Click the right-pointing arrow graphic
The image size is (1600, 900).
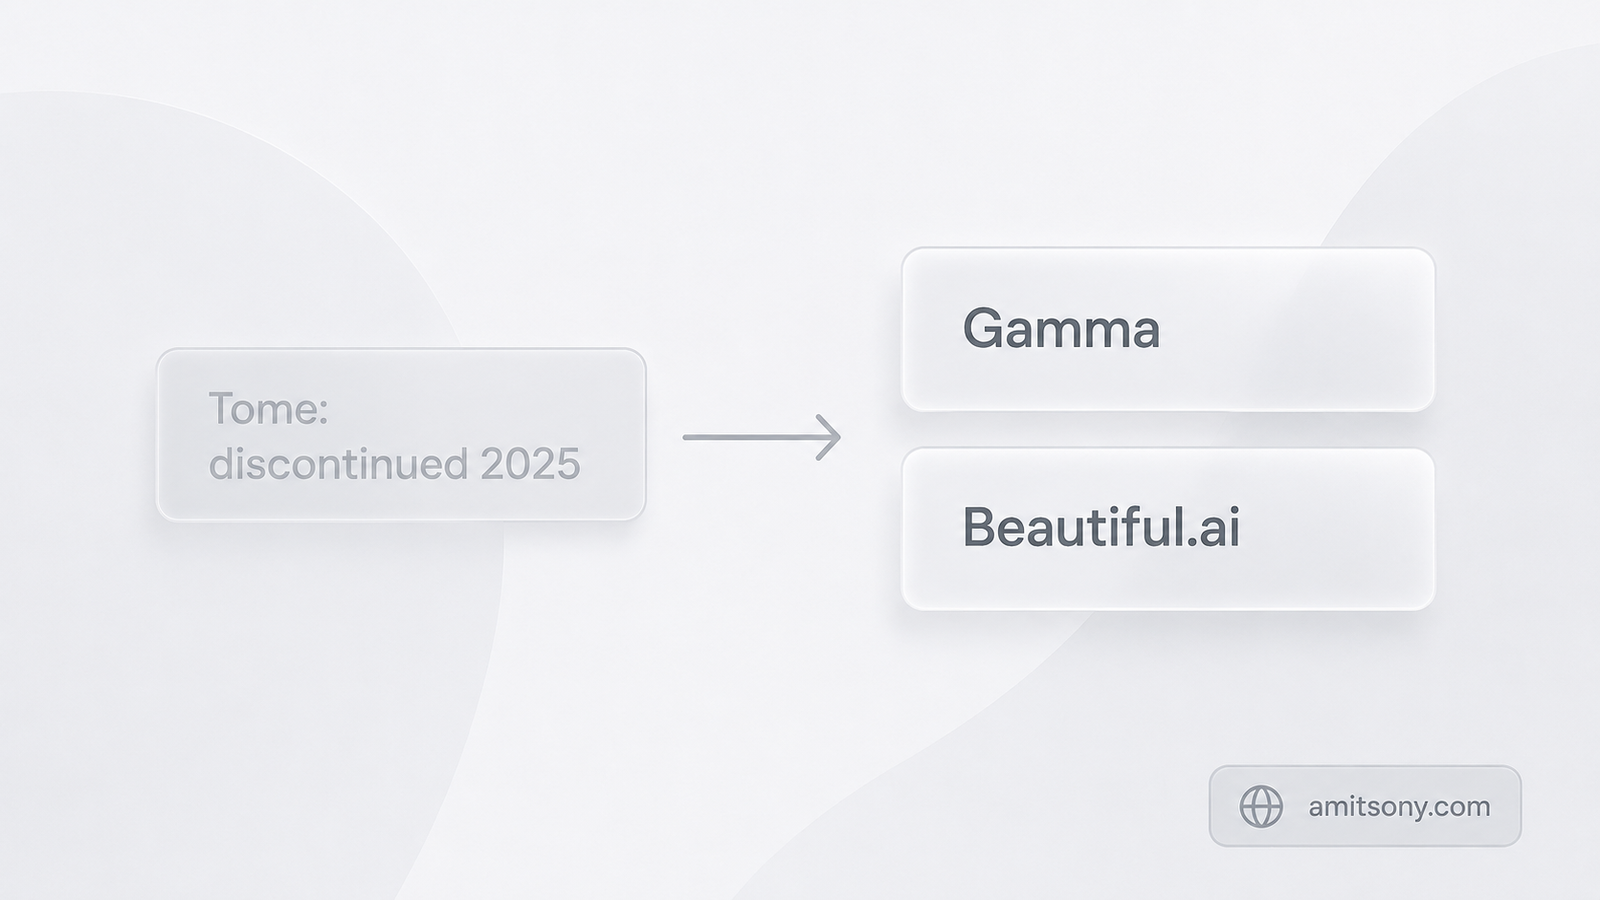coord(762,437)
